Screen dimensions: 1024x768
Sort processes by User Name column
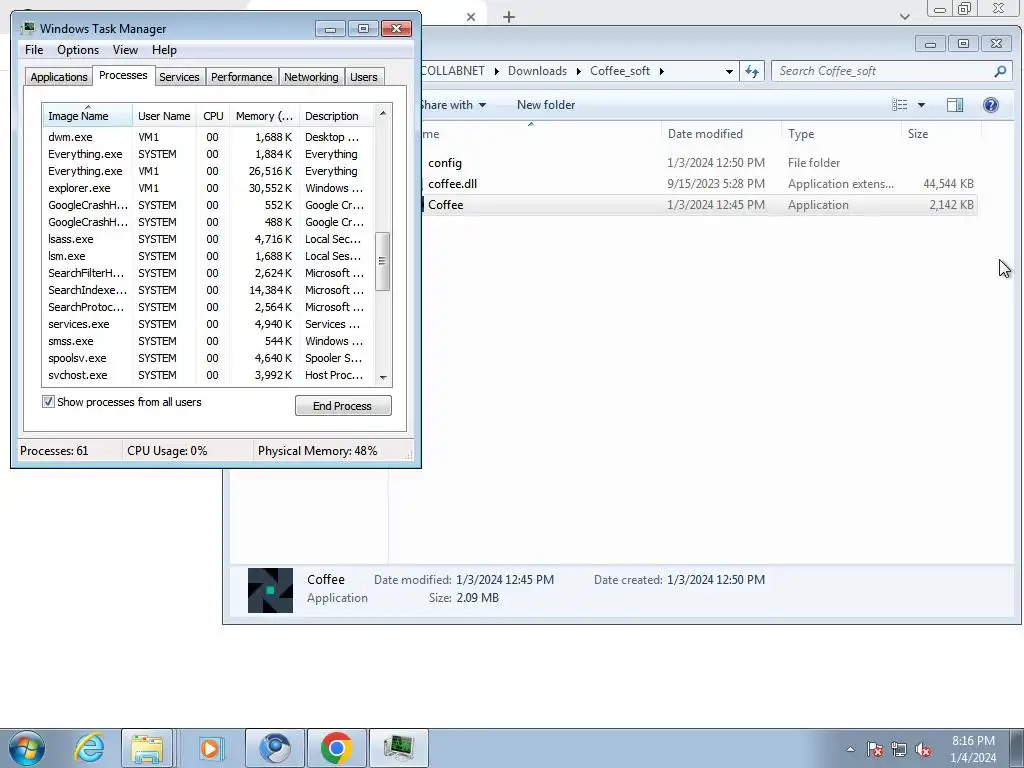[x=164, y=116]
